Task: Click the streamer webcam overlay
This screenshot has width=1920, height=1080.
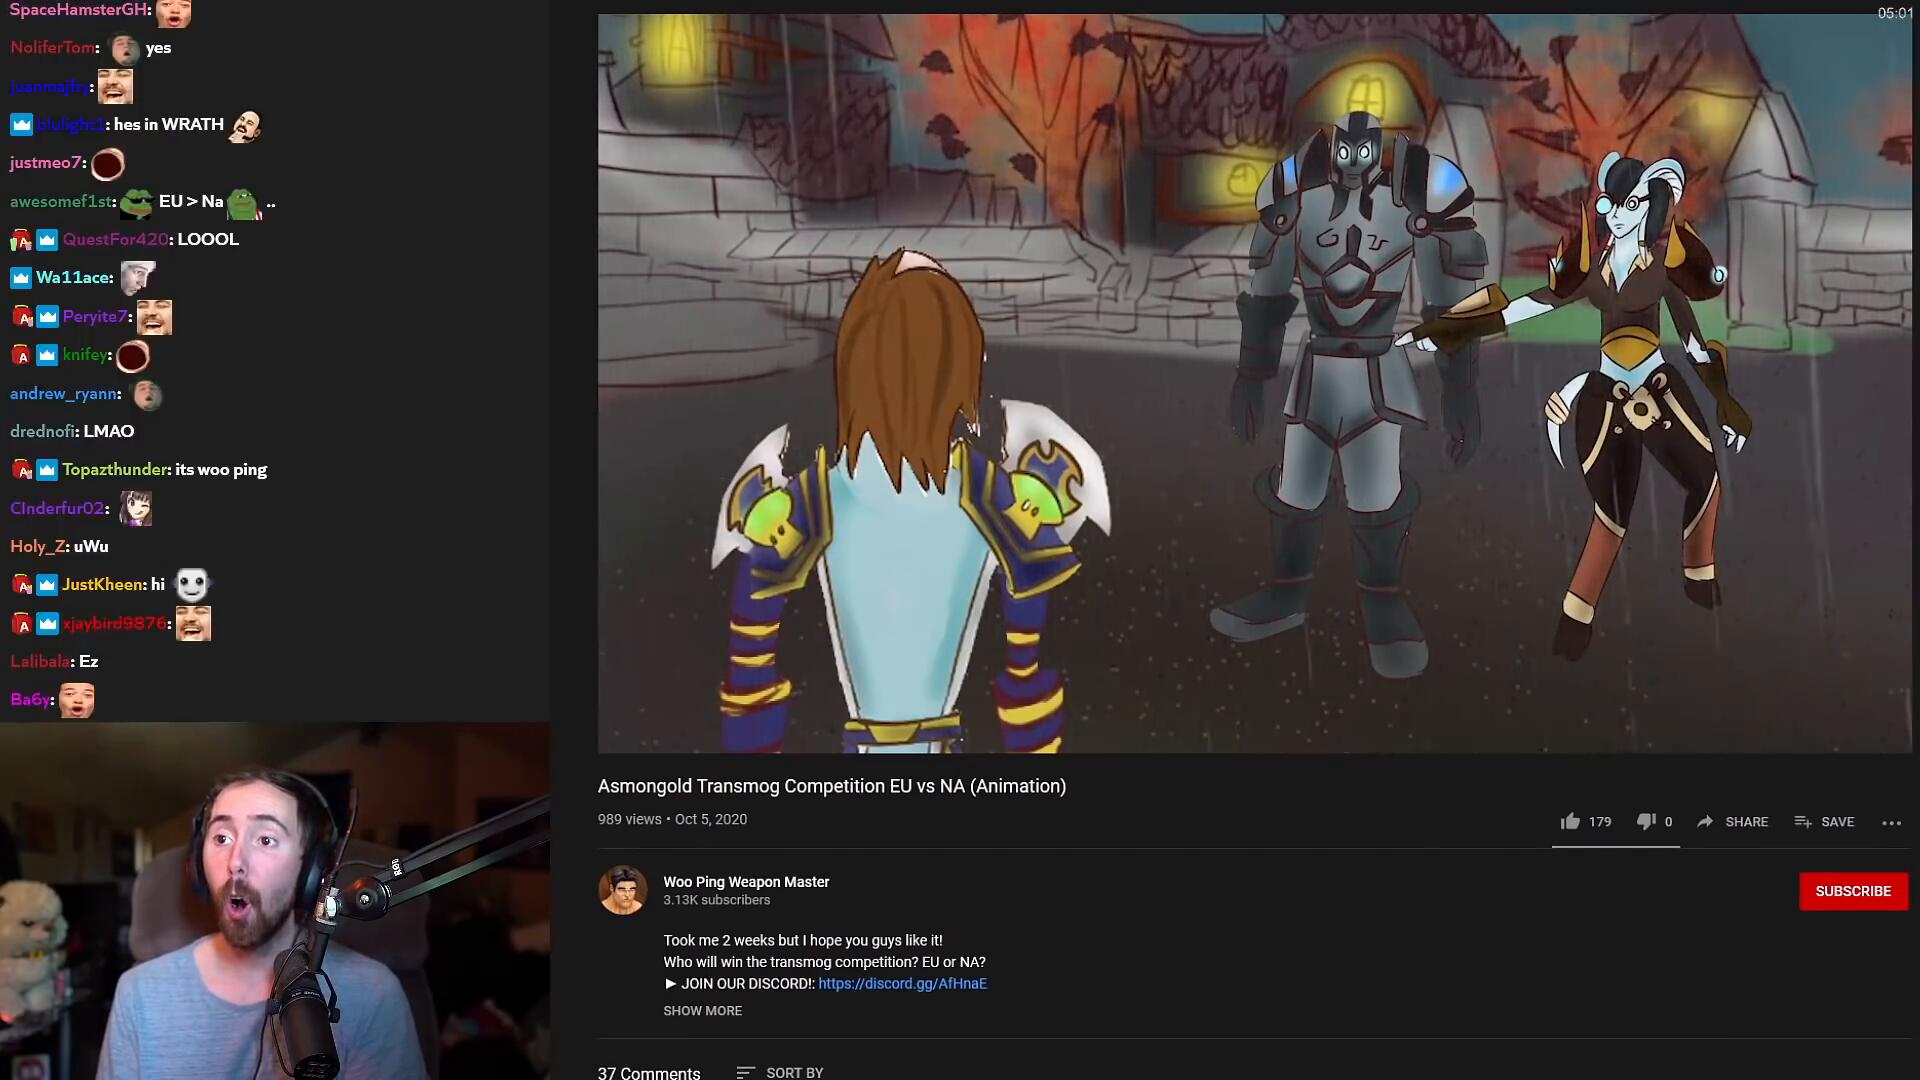Action: 274,900
